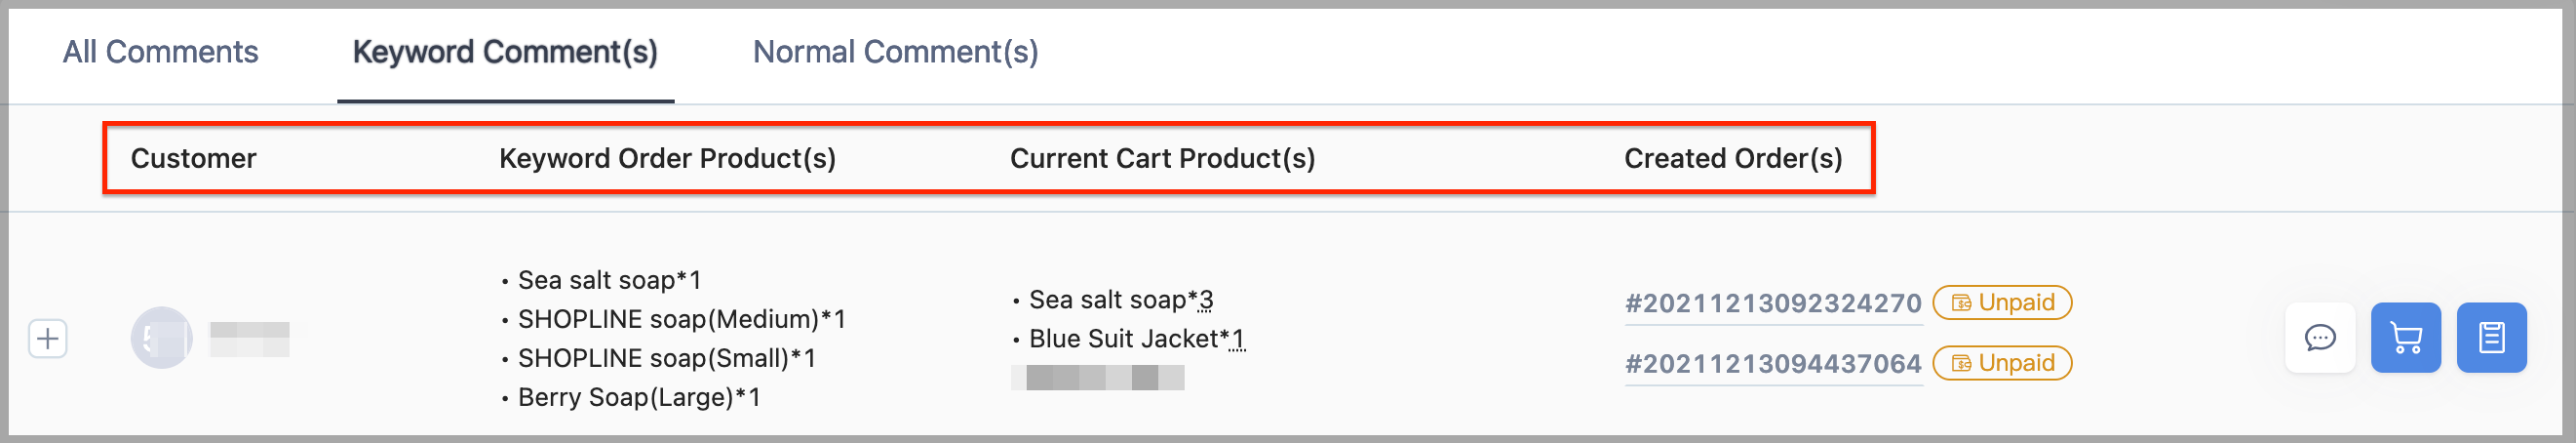This screenshot has width=2576, height=443.
Task: Select the Keyword Comment(s) tab
Action: point(505,52)
